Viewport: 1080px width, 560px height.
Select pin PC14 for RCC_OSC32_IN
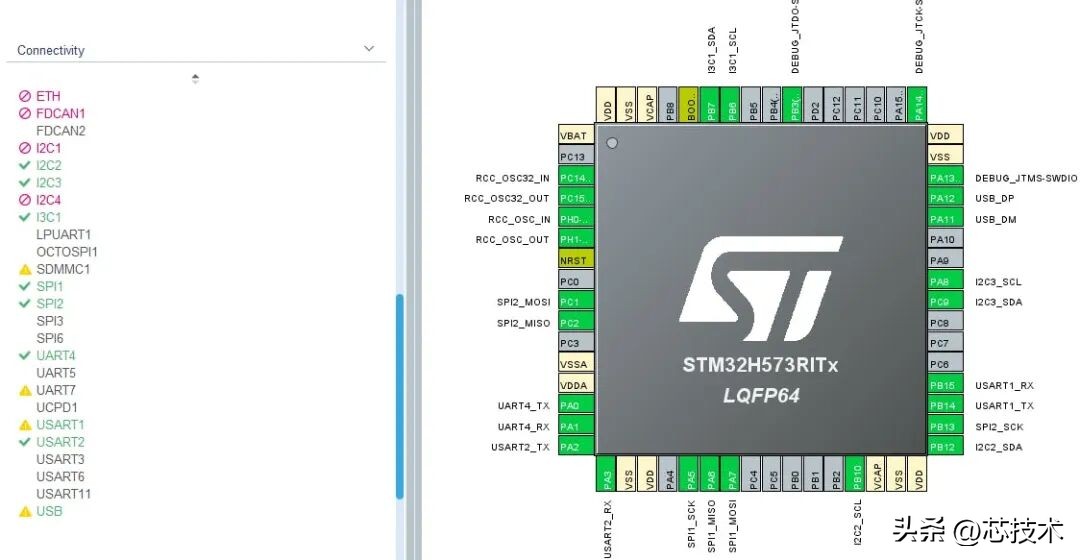tap(576, 178)
